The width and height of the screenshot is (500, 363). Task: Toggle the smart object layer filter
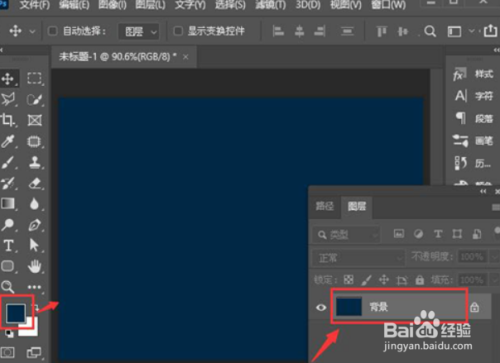[x=477, y=234]
